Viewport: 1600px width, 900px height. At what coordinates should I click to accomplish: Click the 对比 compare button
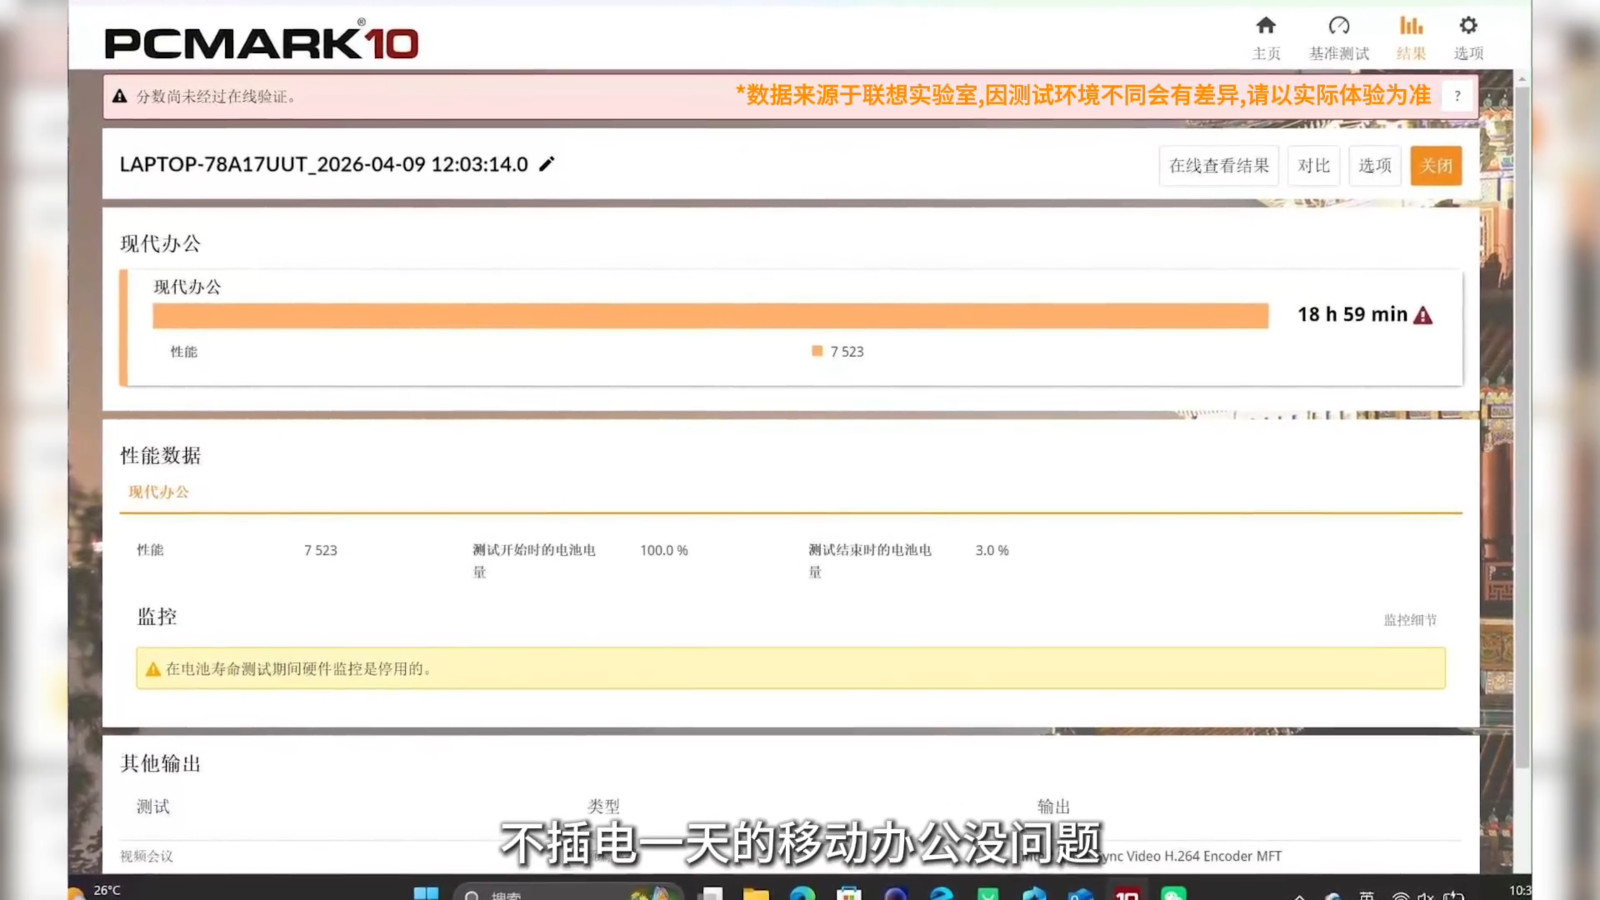click(x=1314, y=166)
